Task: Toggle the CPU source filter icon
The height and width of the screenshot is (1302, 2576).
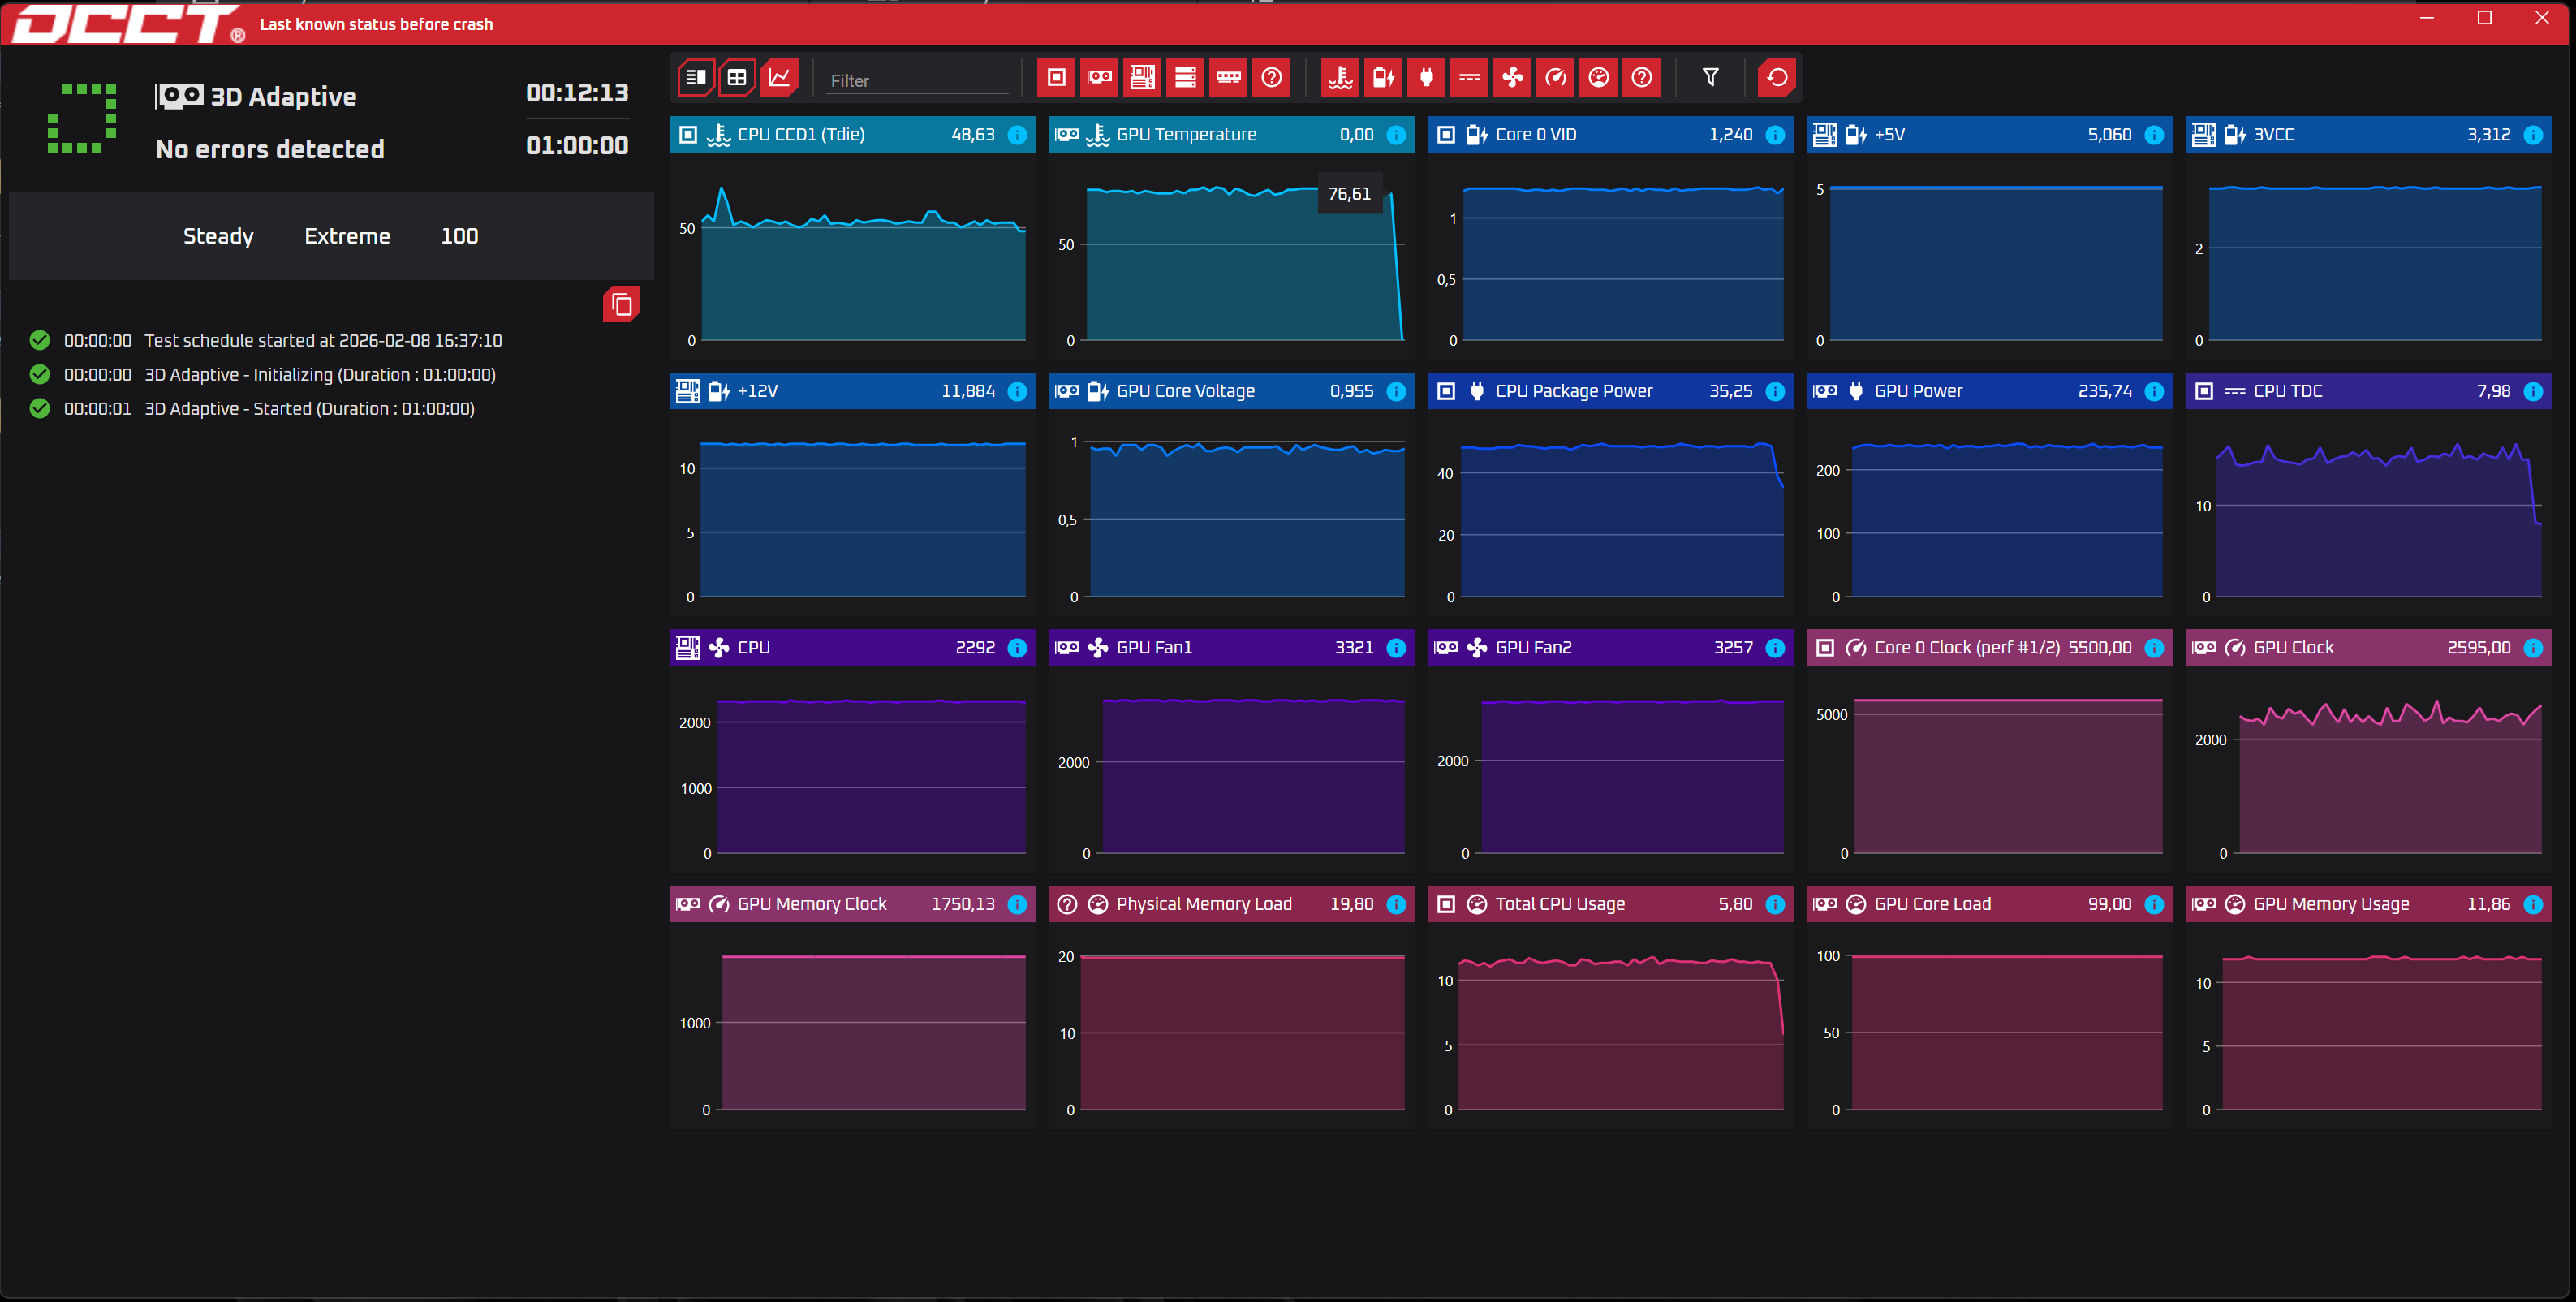Action: (1056, 77)
